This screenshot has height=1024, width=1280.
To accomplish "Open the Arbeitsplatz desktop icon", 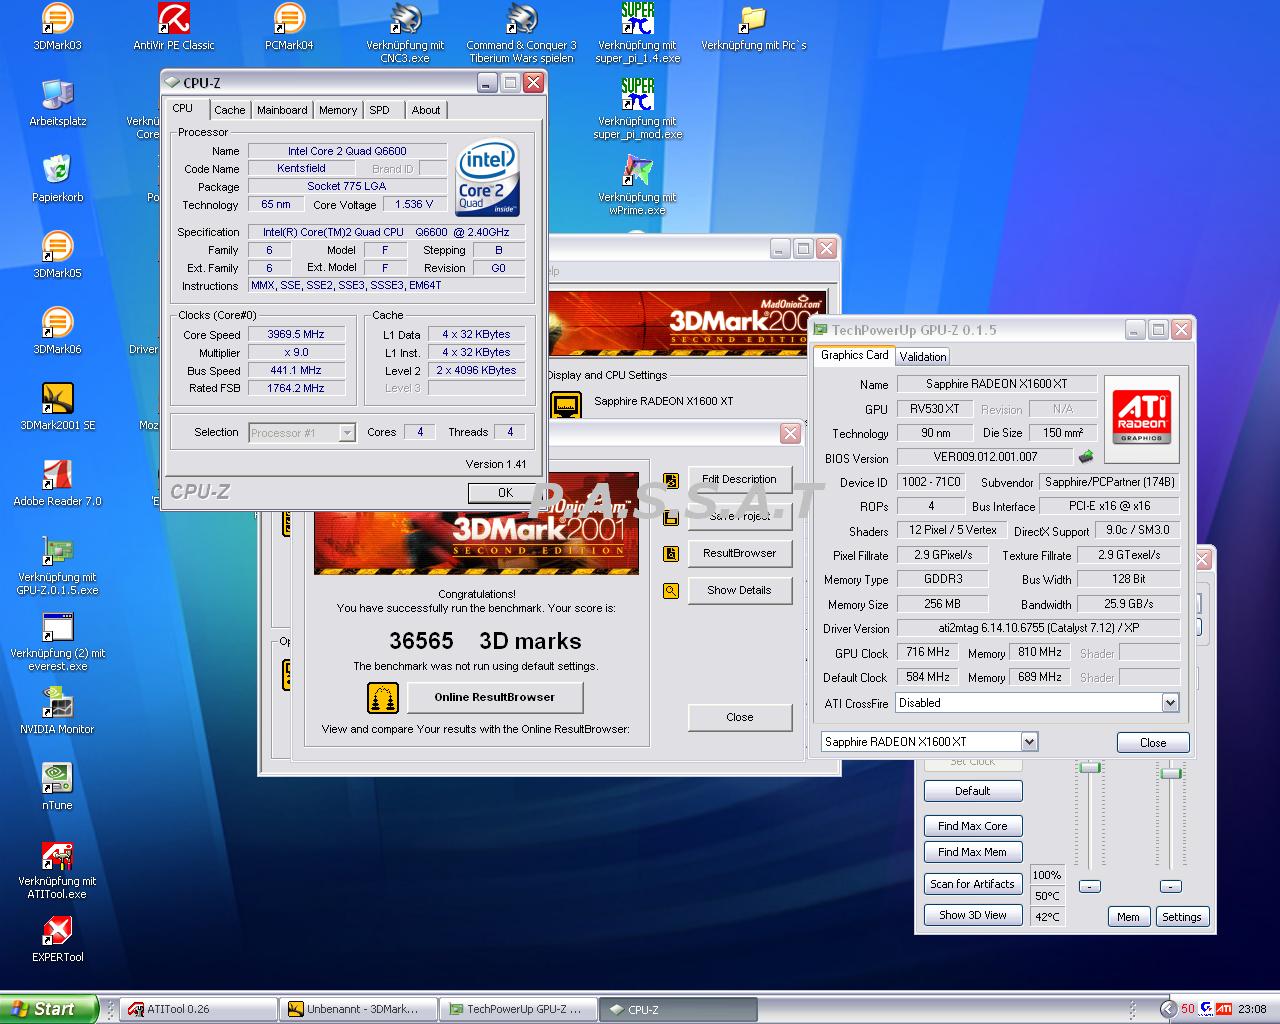I will click(57, 103).
